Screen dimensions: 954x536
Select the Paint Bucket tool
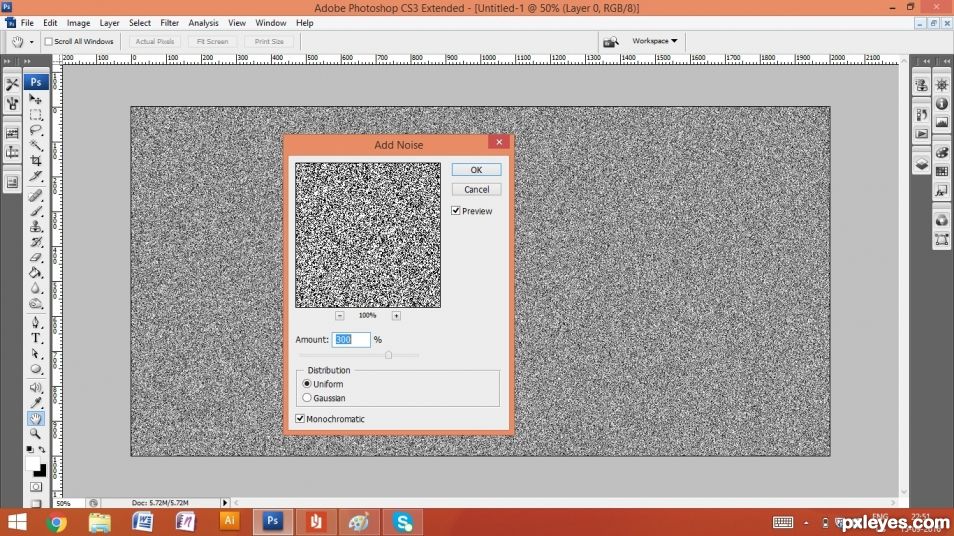pos(36,273)
